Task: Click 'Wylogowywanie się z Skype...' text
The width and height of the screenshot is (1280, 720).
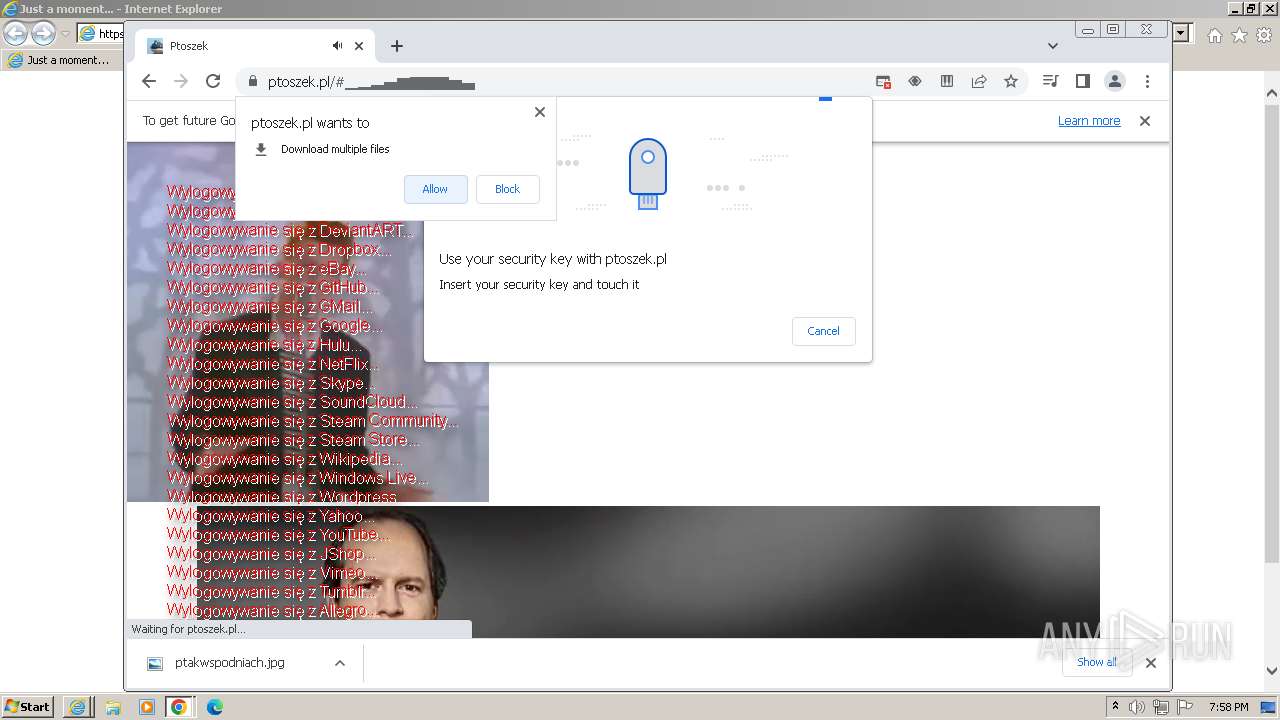Action: pos(271,383)
